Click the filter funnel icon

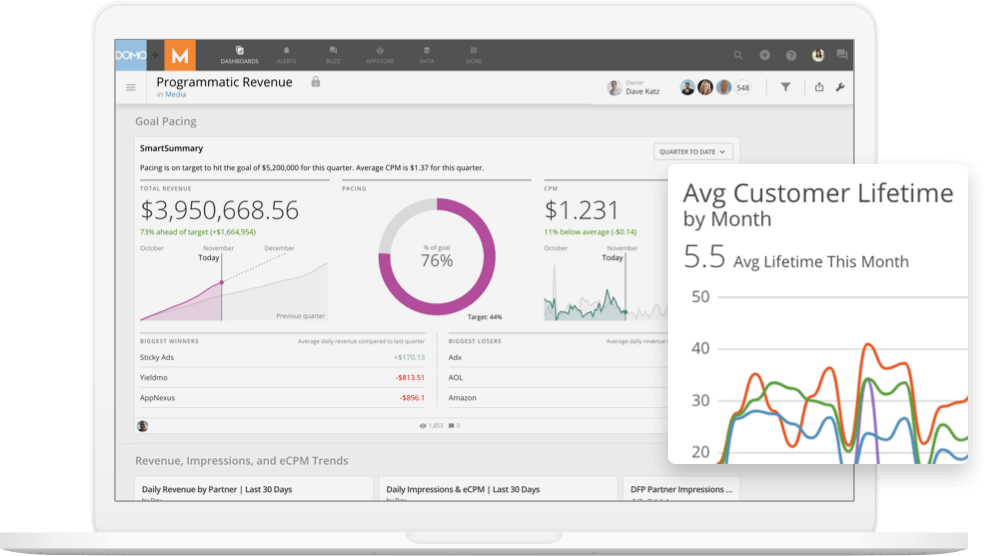pos(785,87)
